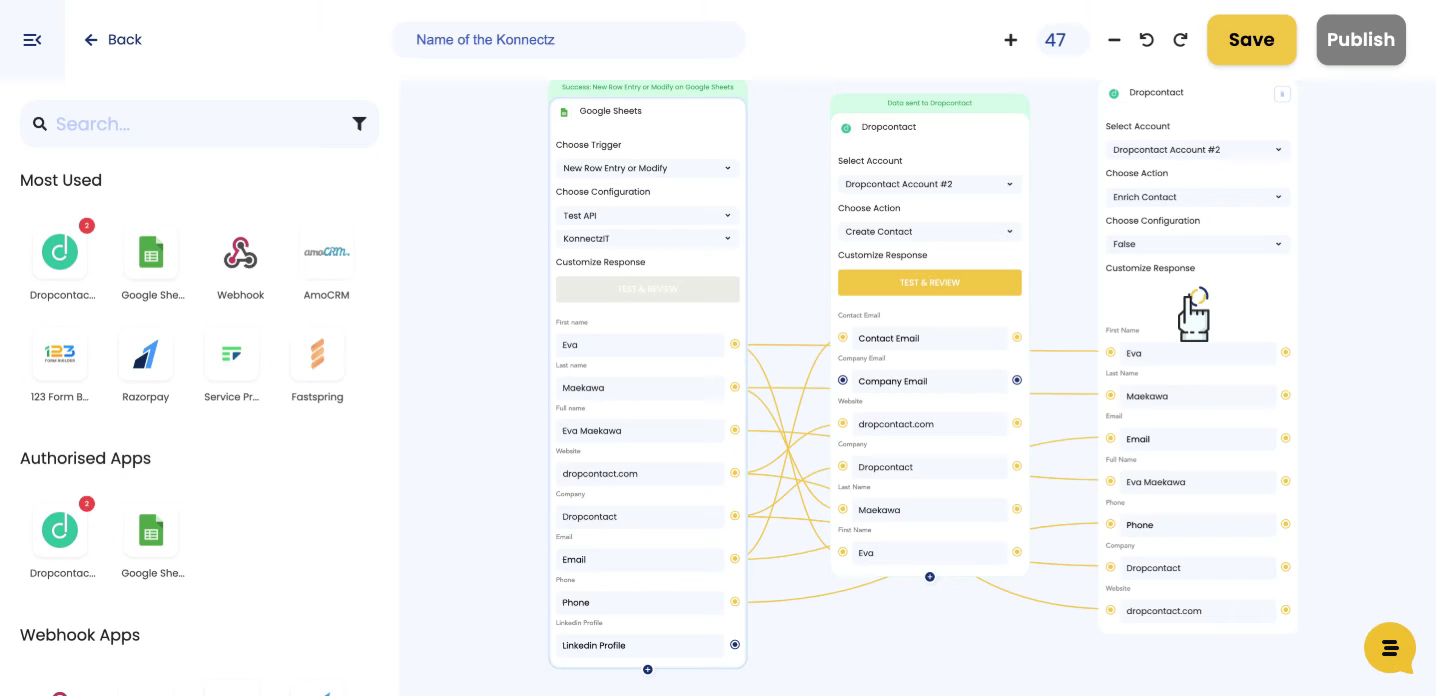Zoom in with the plus icon
Viewport: 1436px width, 696px height.
1010,40
